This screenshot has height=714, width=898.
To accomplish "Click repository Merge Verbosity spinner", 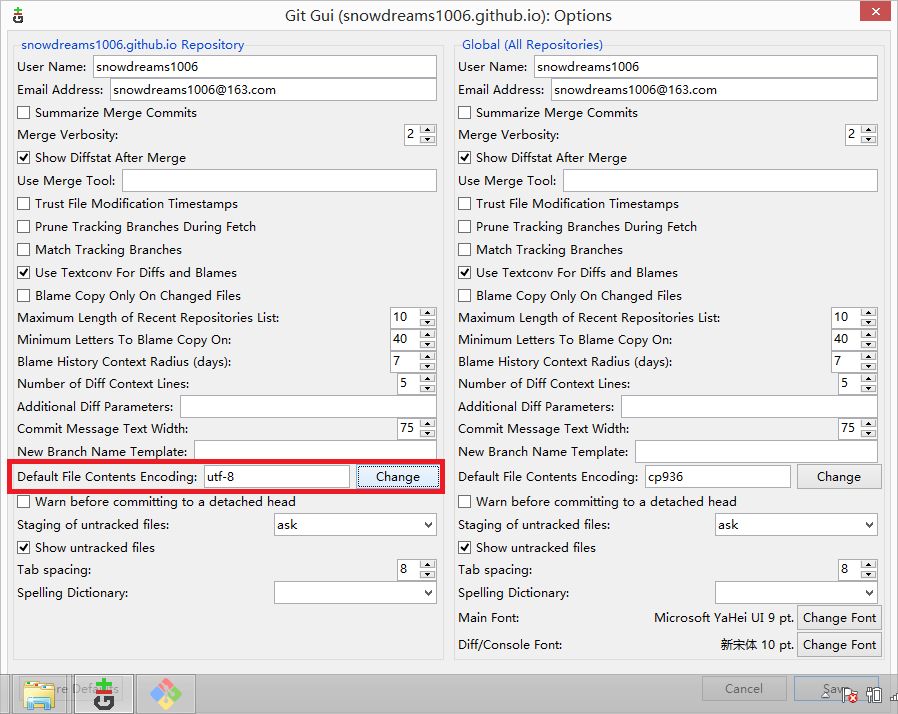I will point(420,135).
